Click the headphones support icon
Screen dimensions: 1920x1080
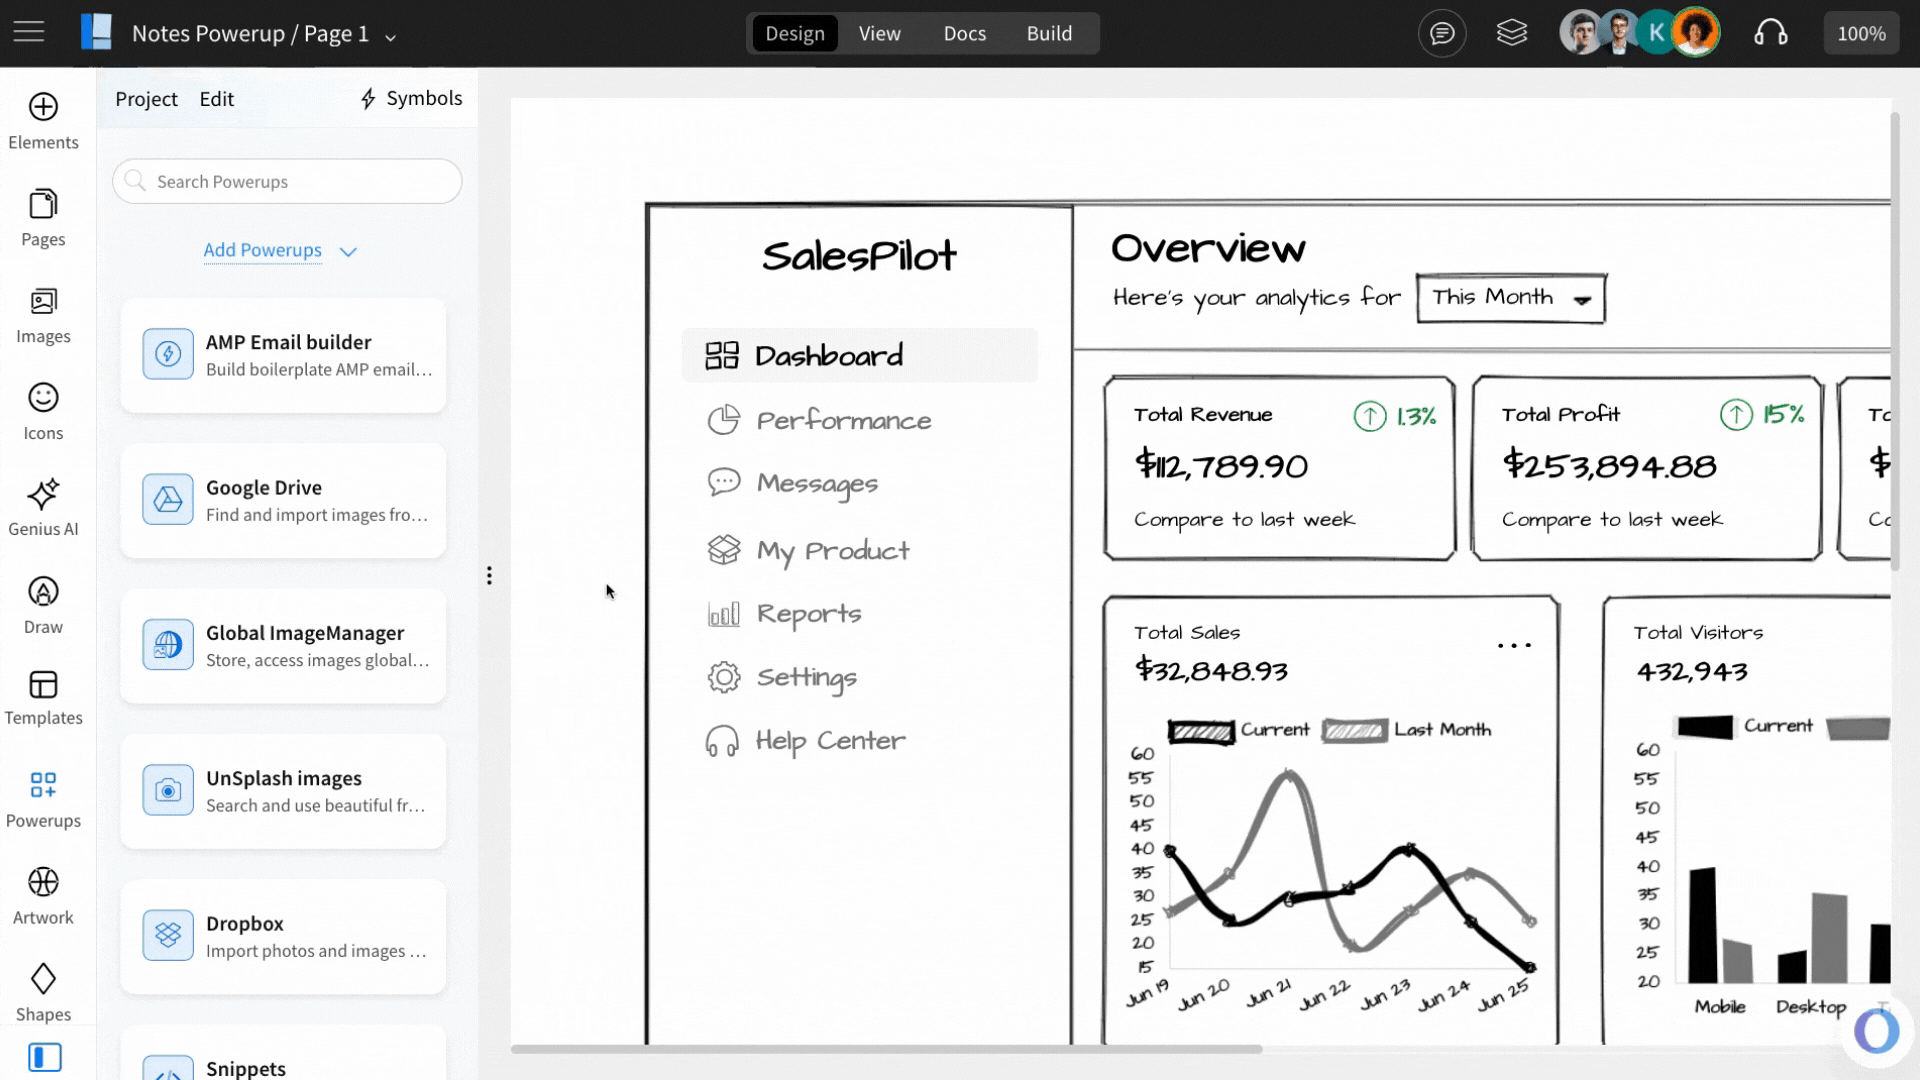[x=1770, y=33]
